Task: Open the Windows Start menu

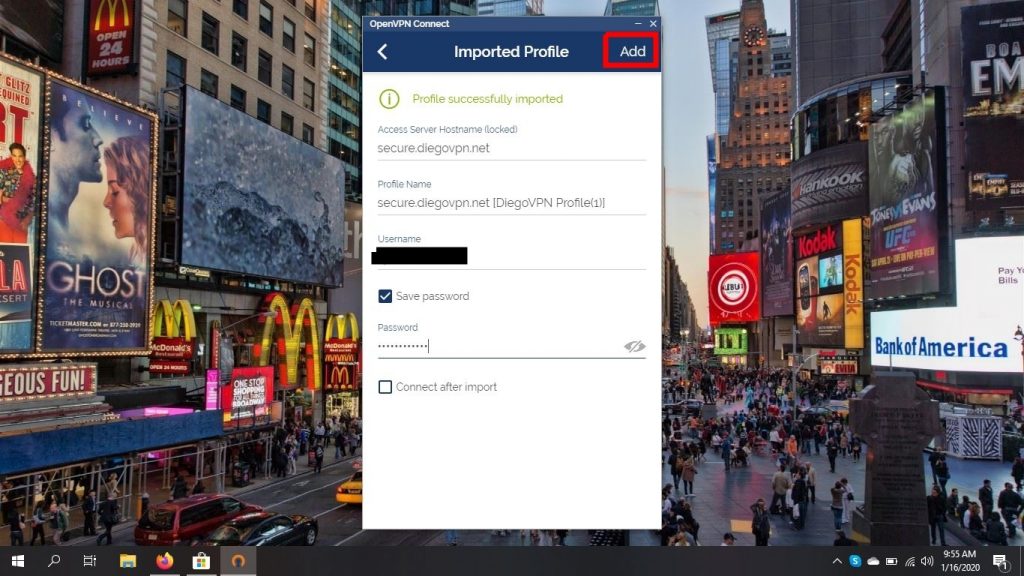Action: pos(17,561)
